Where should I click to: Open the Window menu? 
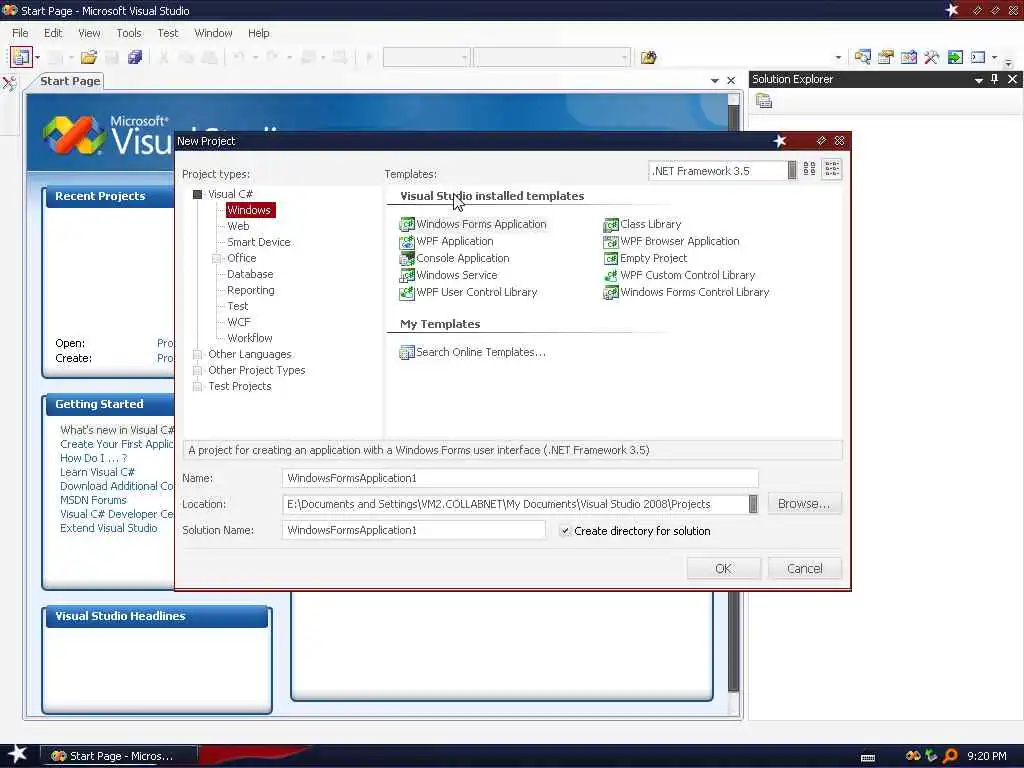(x=214, y=33)
